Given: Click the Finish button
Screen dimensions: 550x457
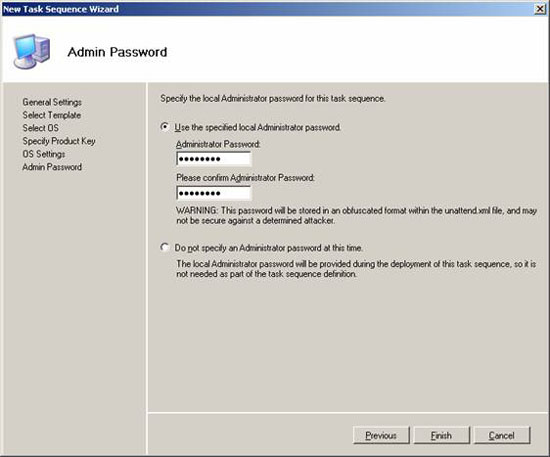Looking at the screenshot, I should click(x=442, y=435).
